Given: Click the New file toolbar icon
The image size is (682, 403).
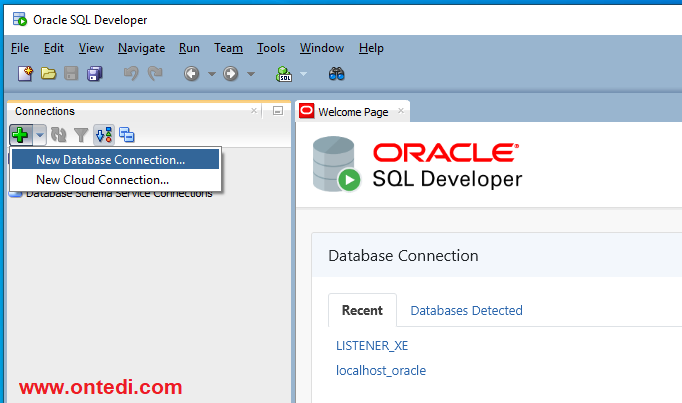Looking at the screenshot, I should pyautogui.click(x=25, y=73).
